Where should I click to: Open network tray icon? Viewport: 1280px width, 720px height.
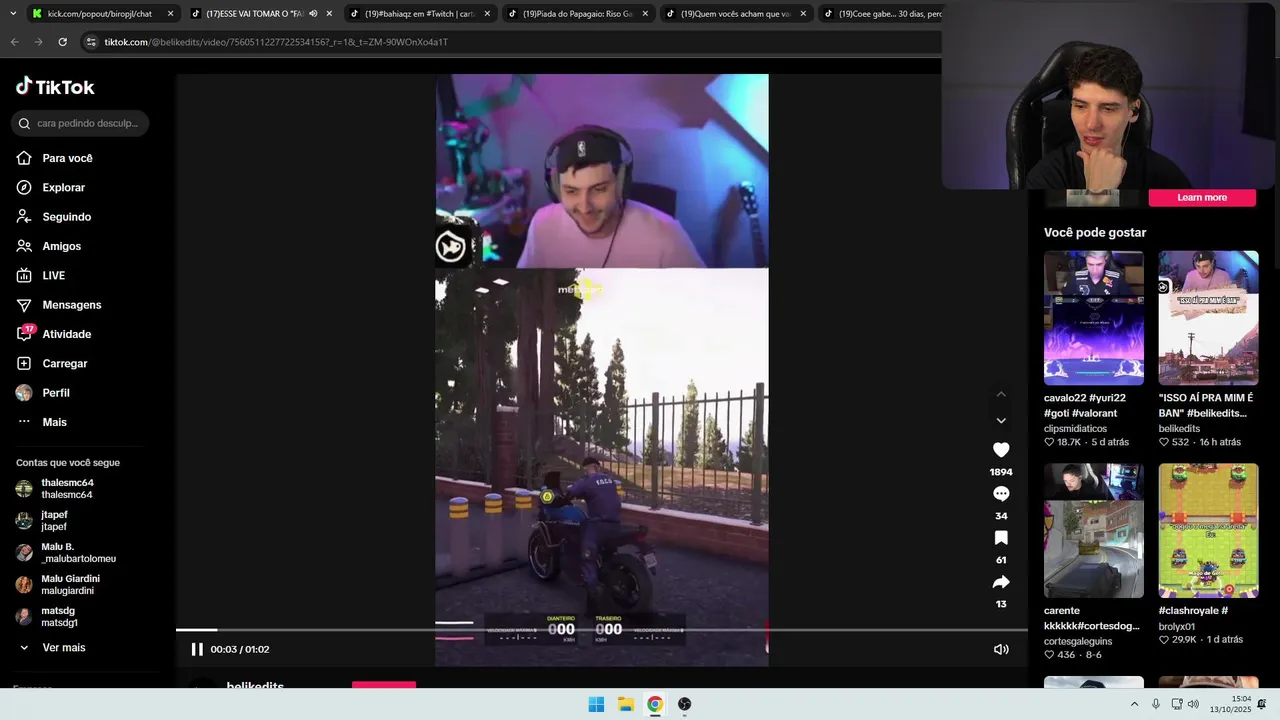tap(1177, 704)
